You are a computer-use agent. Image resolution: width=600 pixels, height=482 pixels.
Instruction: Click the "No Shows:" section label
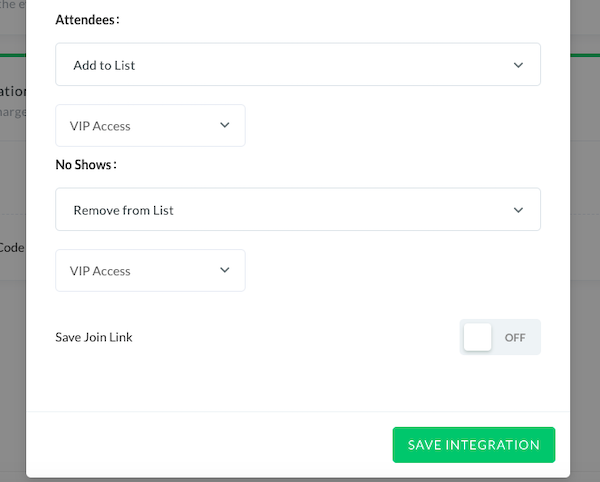click(85, 164)
